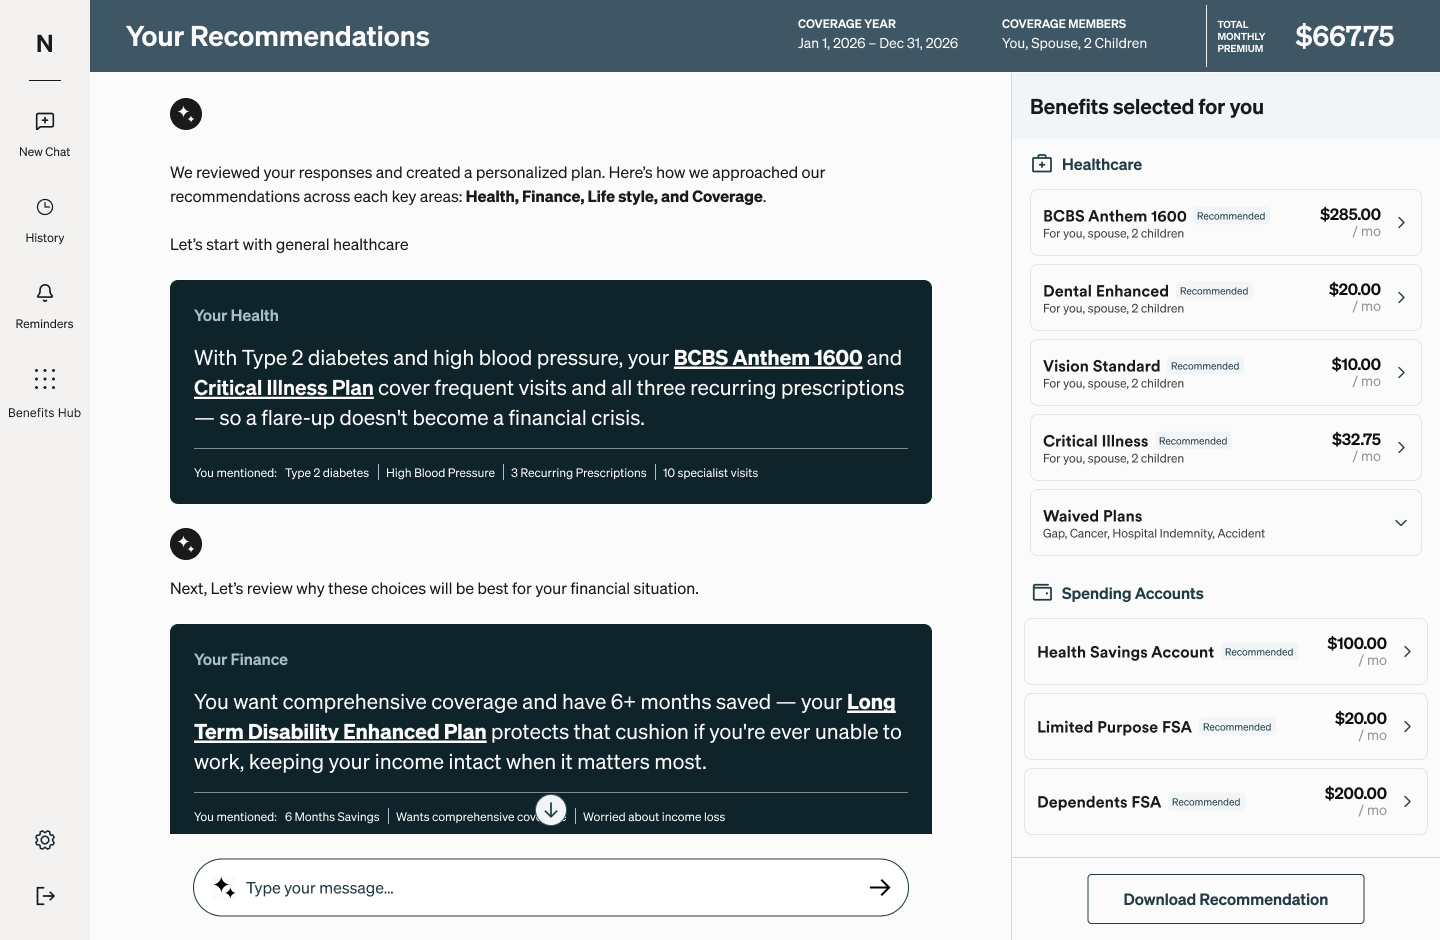
Task: Click the 3 Recurring Prescriptions tag
Action: pos(578,473)
